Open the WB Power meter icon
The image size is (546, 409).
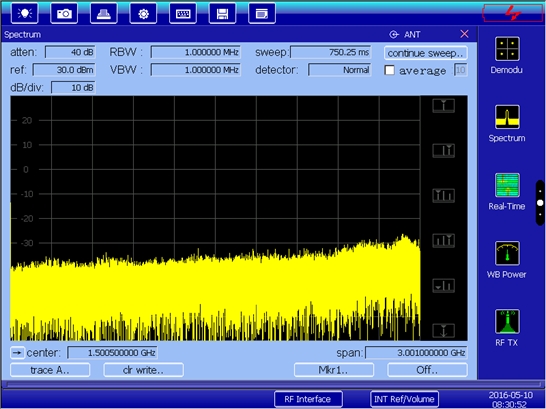point(507,254)
